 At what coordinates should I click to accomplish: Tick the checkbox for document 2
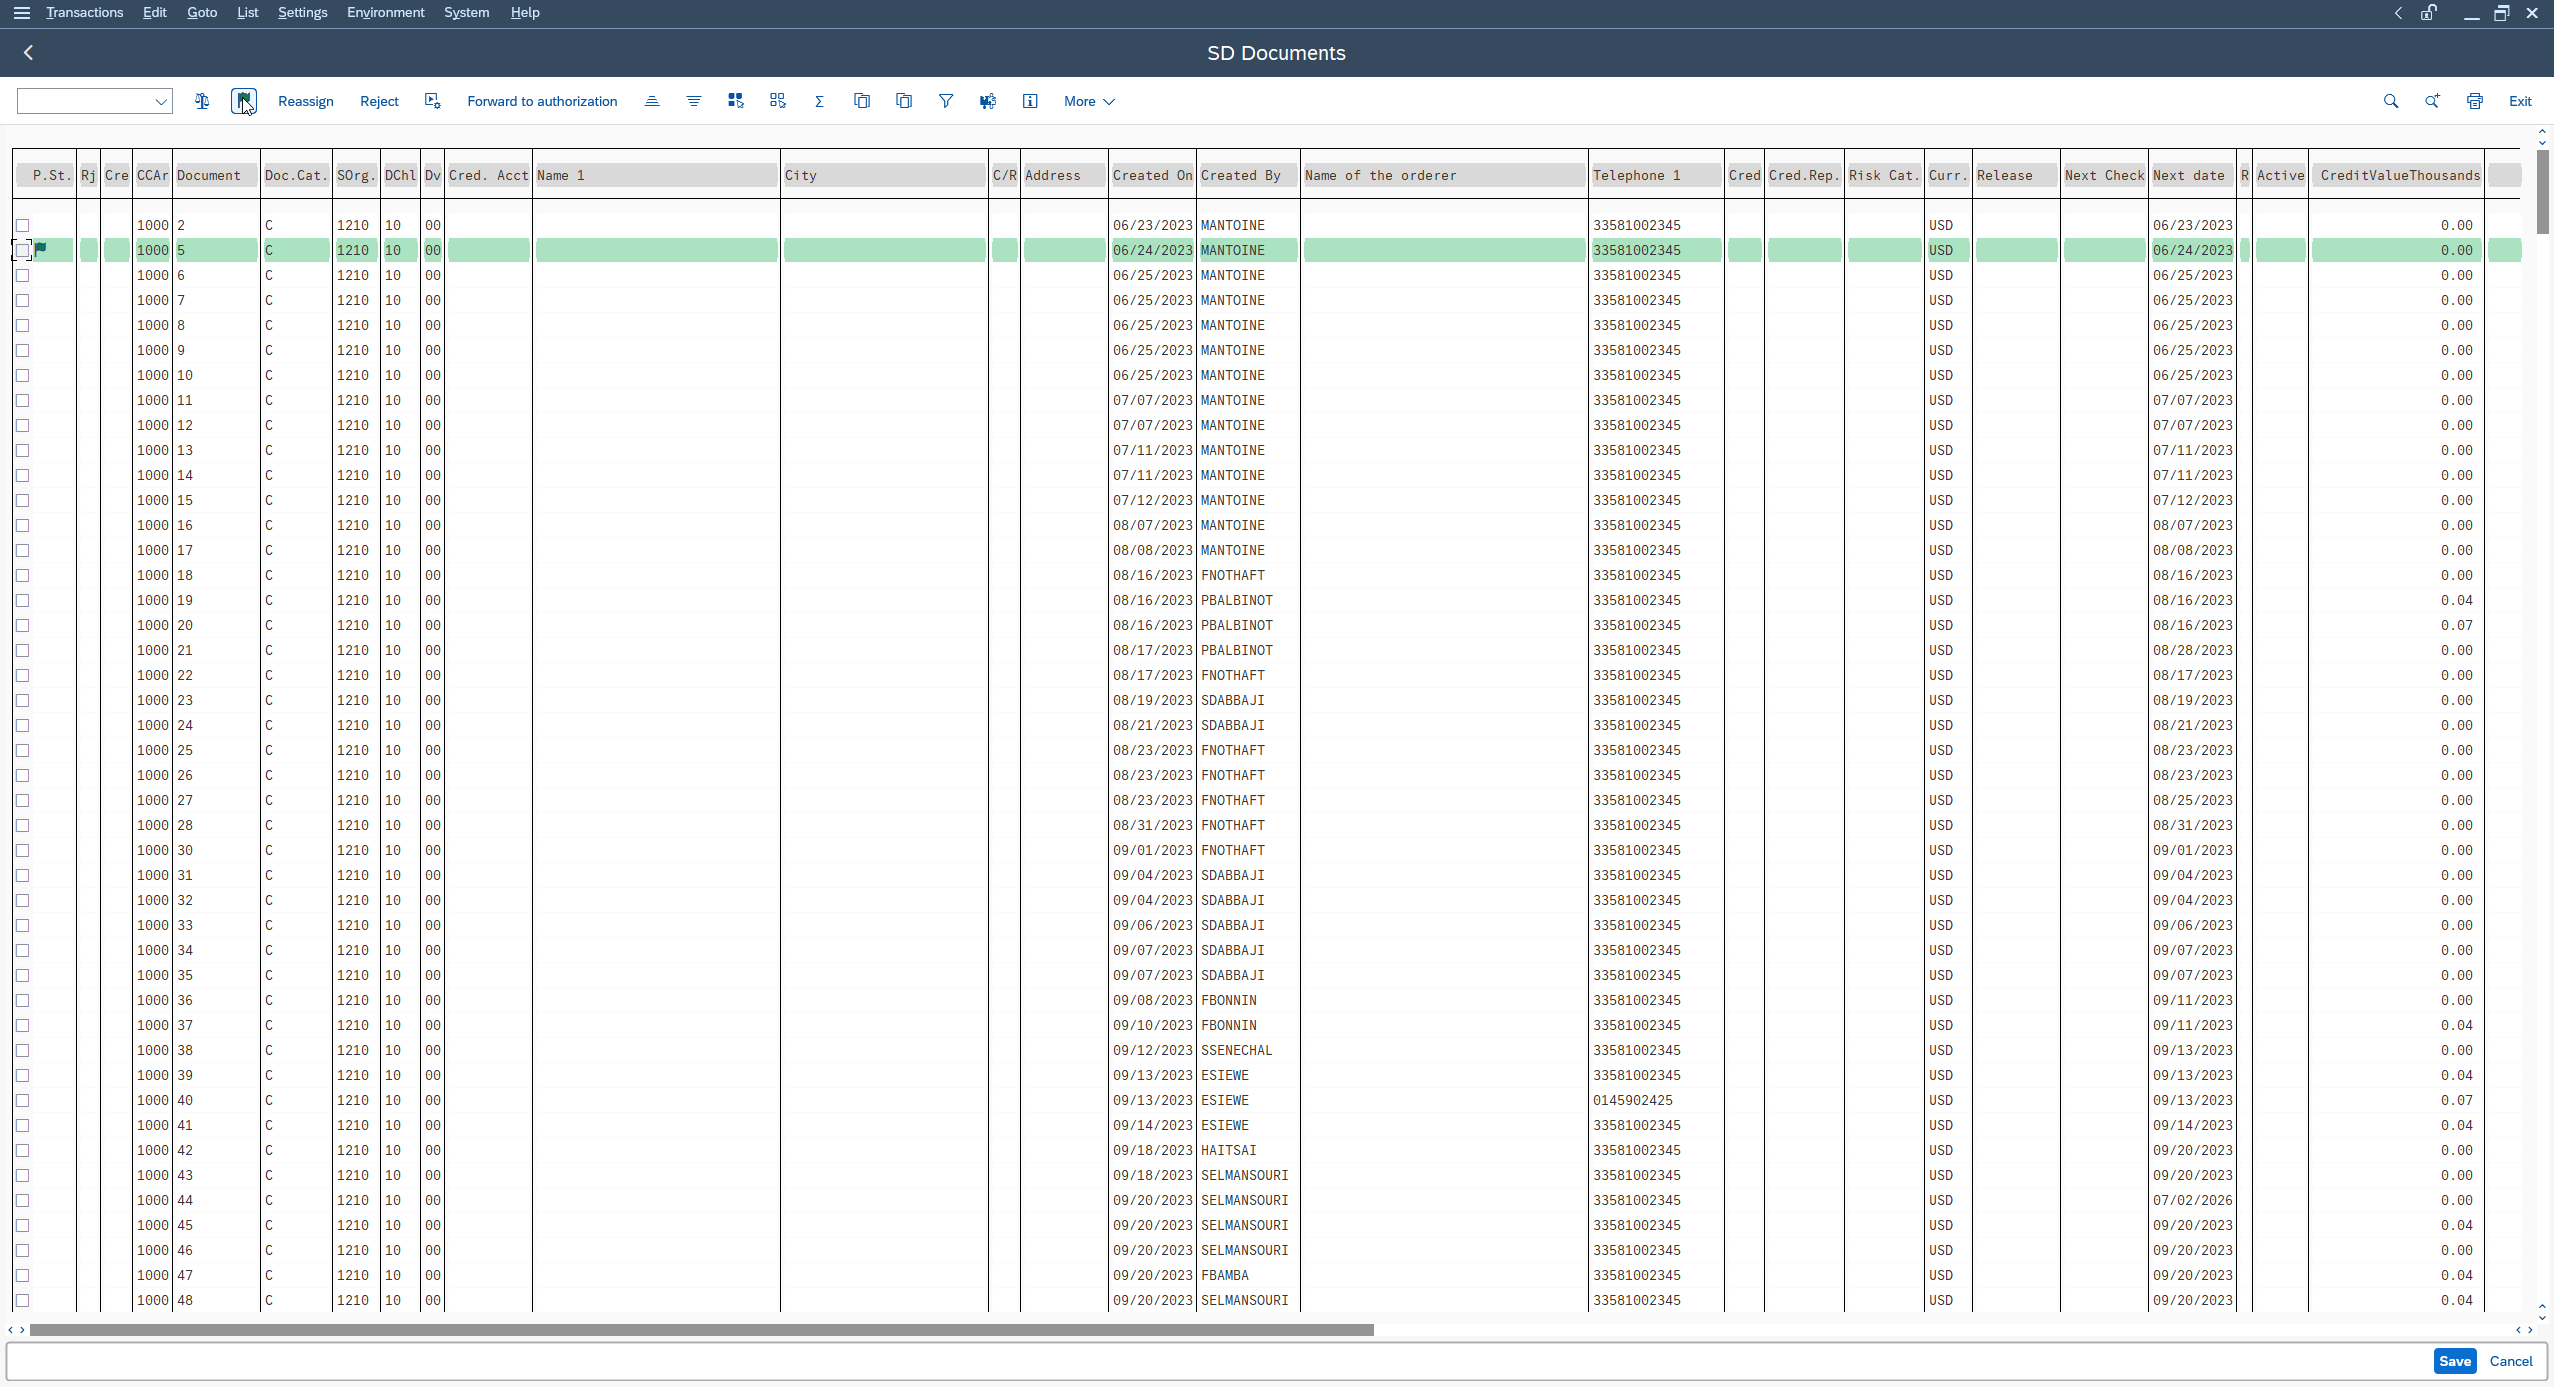[x=22, y=226]
